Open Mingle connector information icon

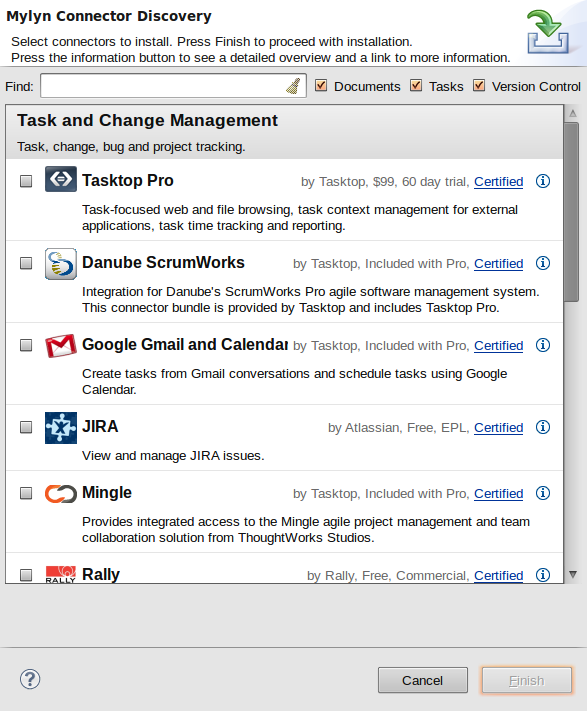pos(543,493)
